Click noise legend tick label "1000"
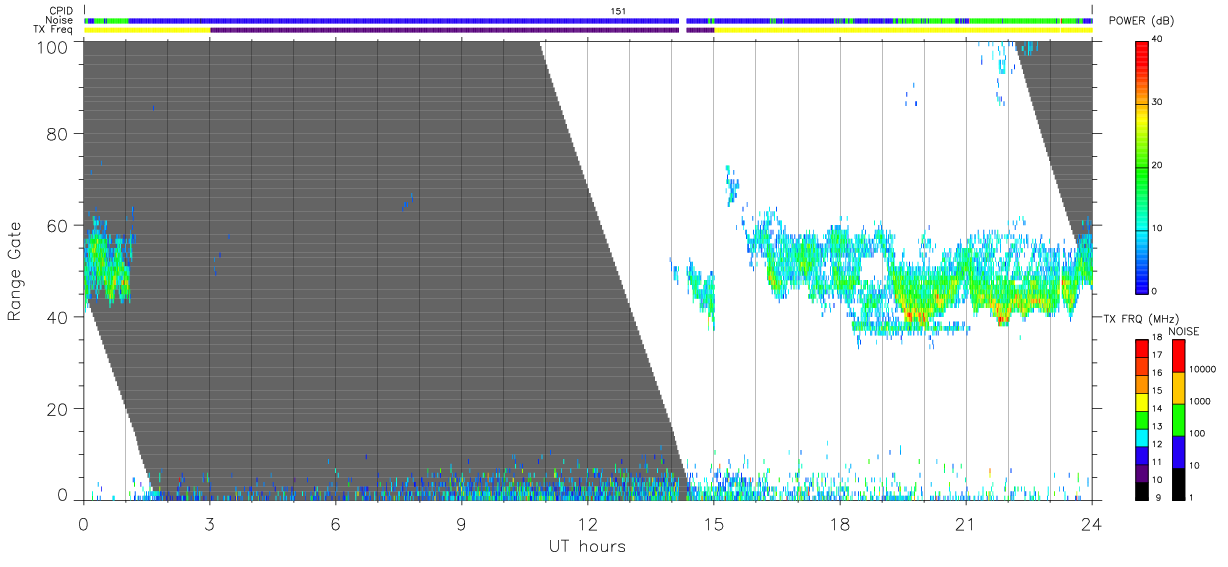 pos(1198,401)
